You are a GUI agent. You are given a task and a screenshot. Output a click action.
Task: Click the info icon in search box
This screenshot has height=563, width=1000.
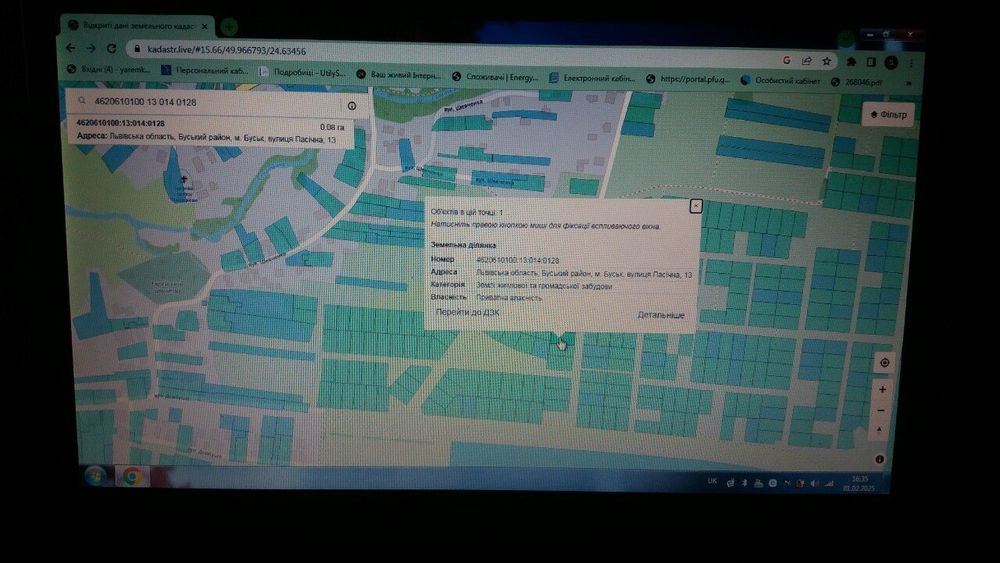pyautogui.click(x=351, y=106)
